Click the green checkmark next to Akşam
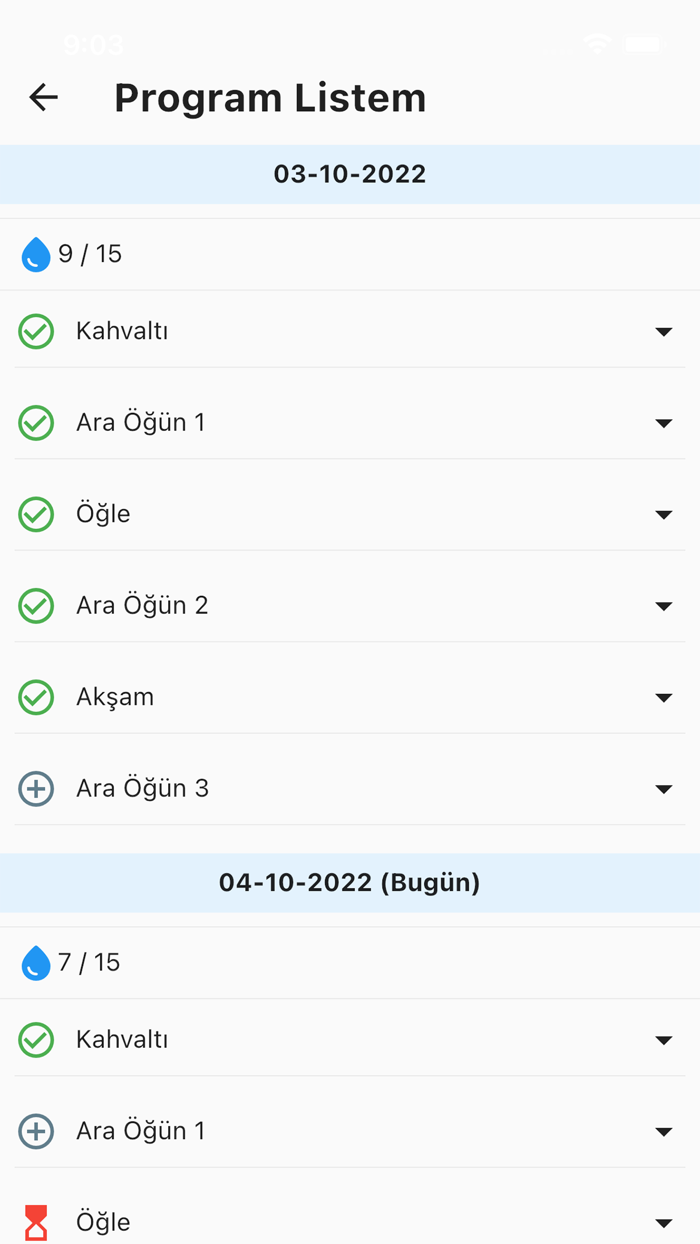700x1244 pixels. 35,697
